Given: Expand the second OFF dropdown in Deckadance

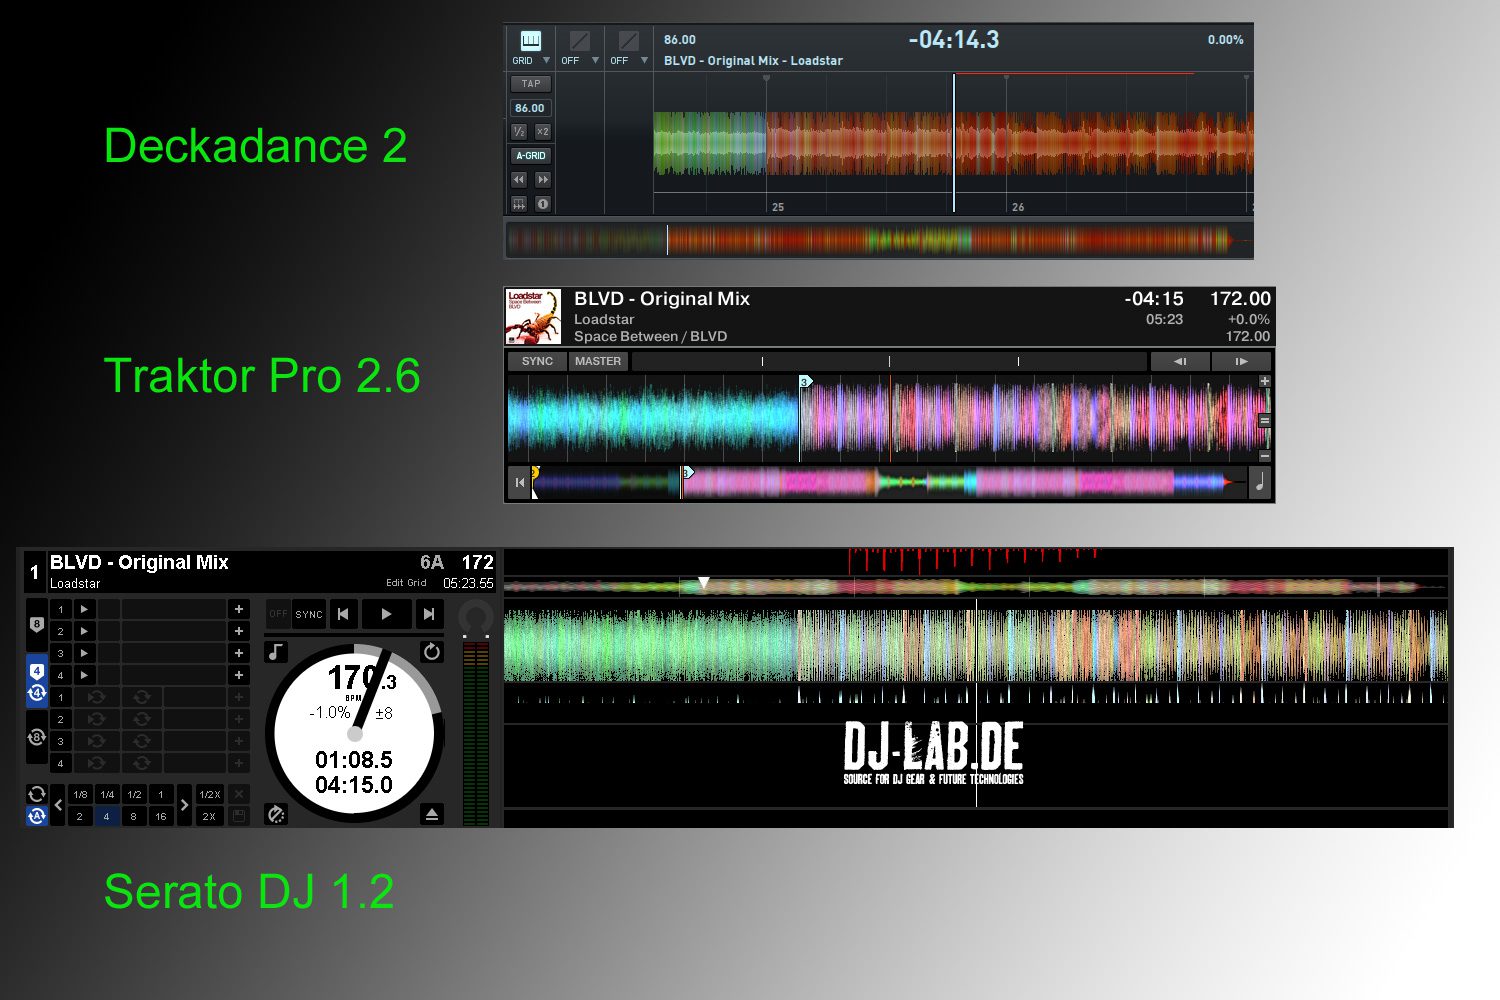Looking at the screenshot, I should tap(644, 61).
